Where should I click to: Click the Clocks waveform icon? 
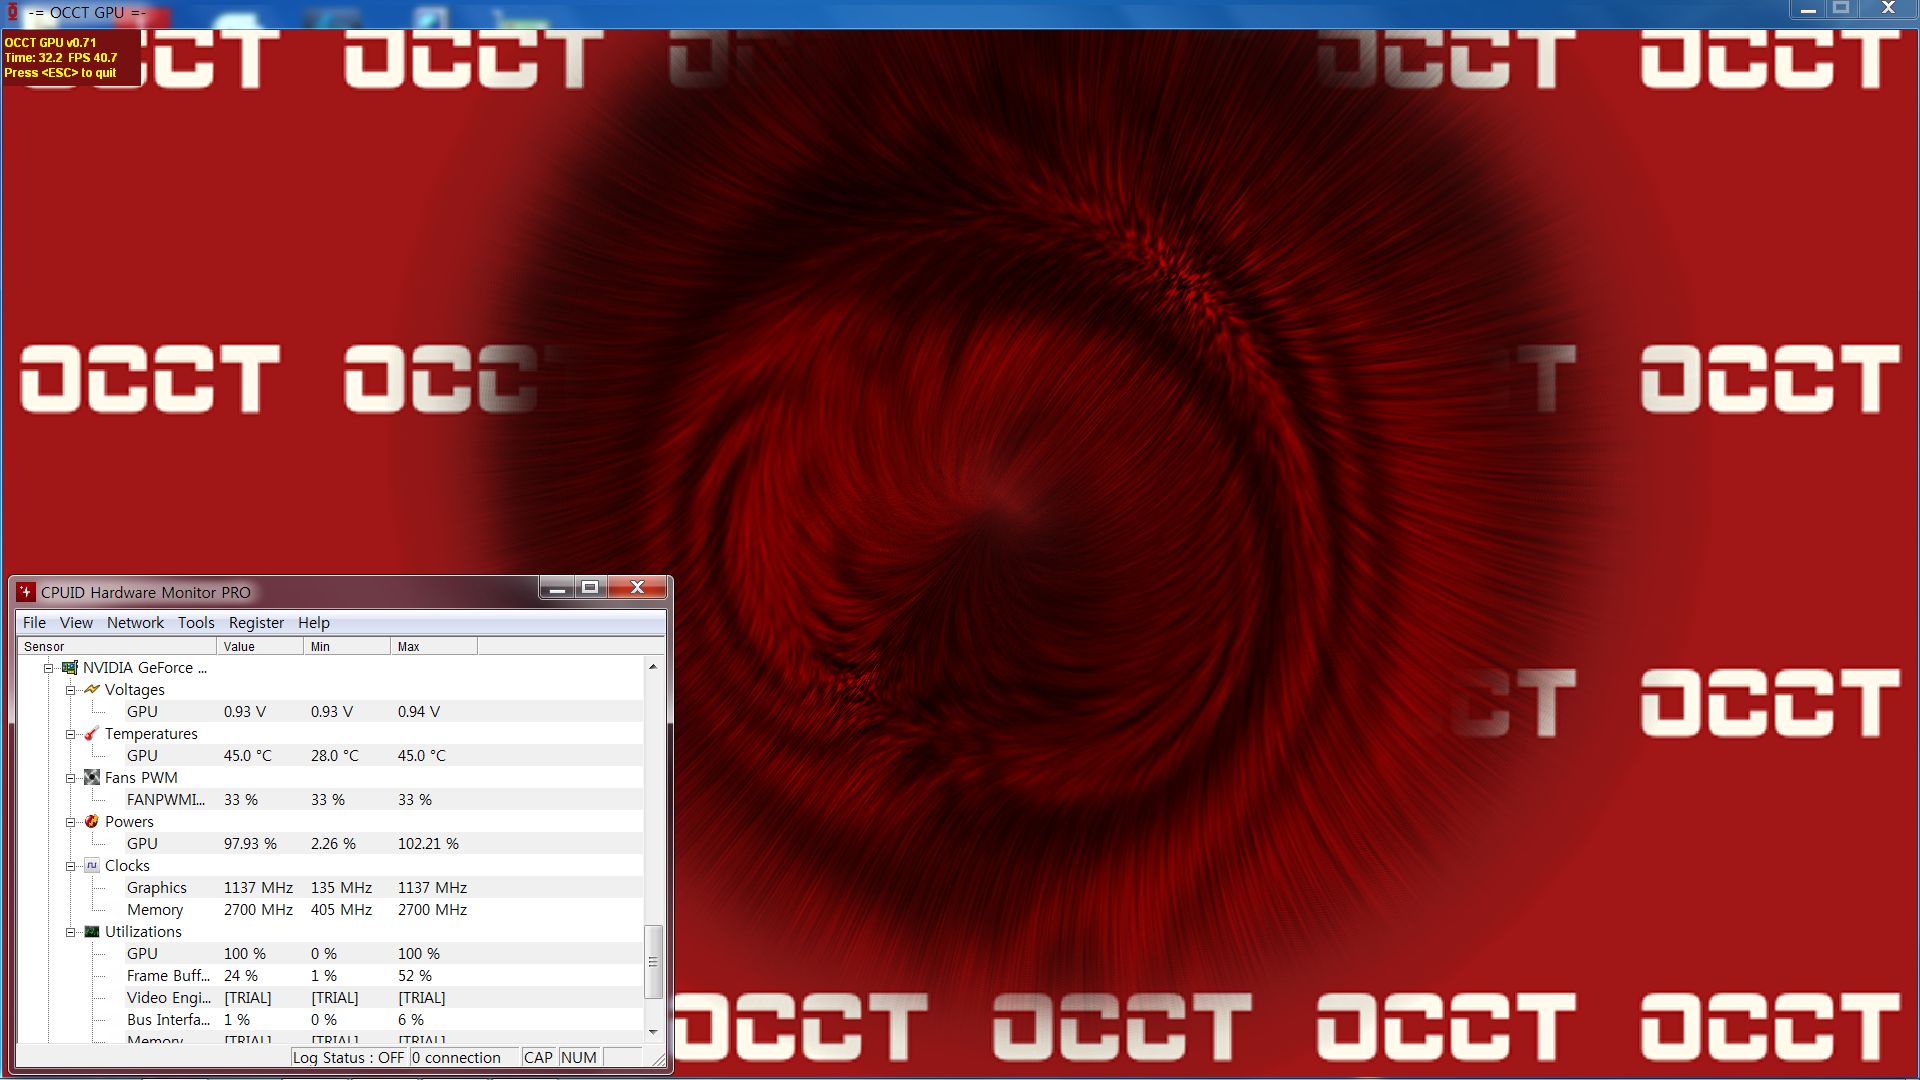[x=92, y=866]
